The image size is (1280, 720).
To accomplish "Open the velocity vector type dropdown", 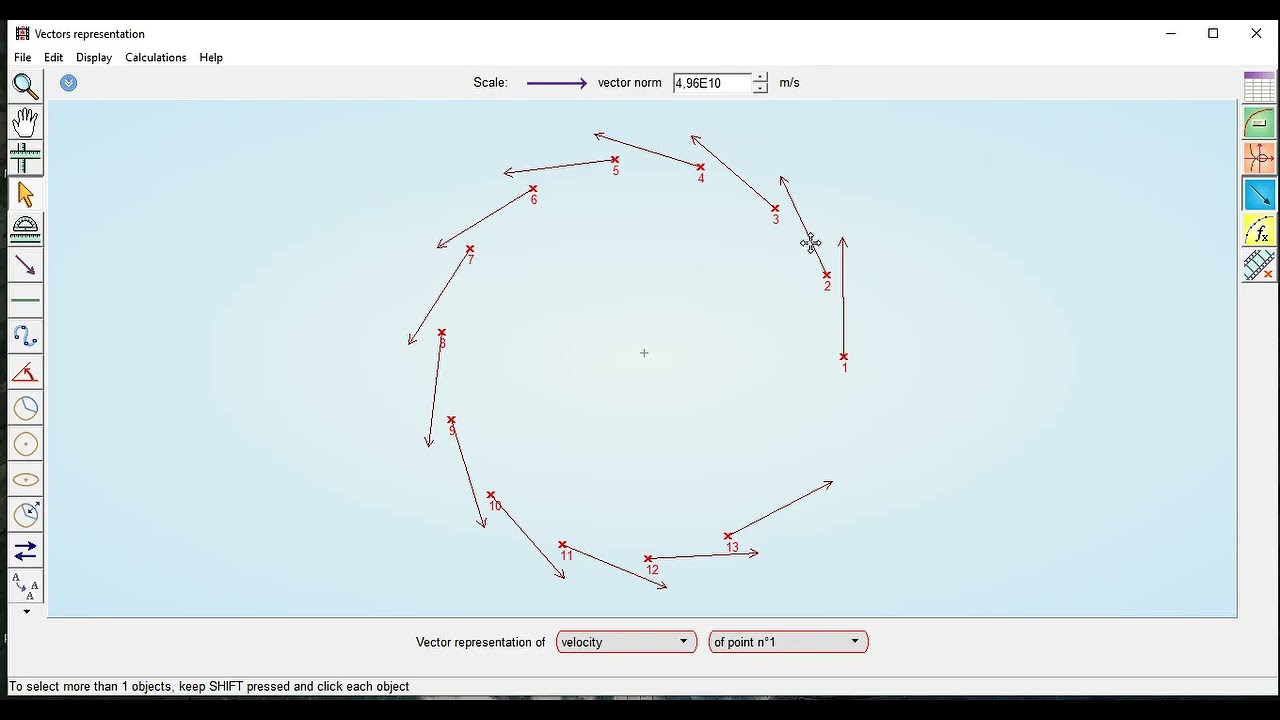I will (626, 642).
